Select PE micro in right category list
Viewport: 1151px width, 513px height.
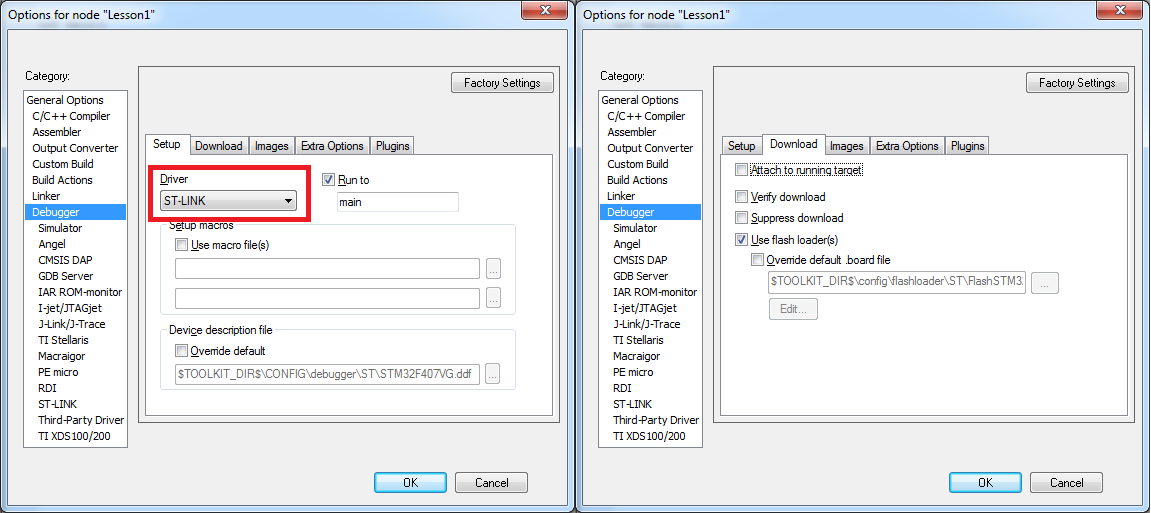pos(633,372)
